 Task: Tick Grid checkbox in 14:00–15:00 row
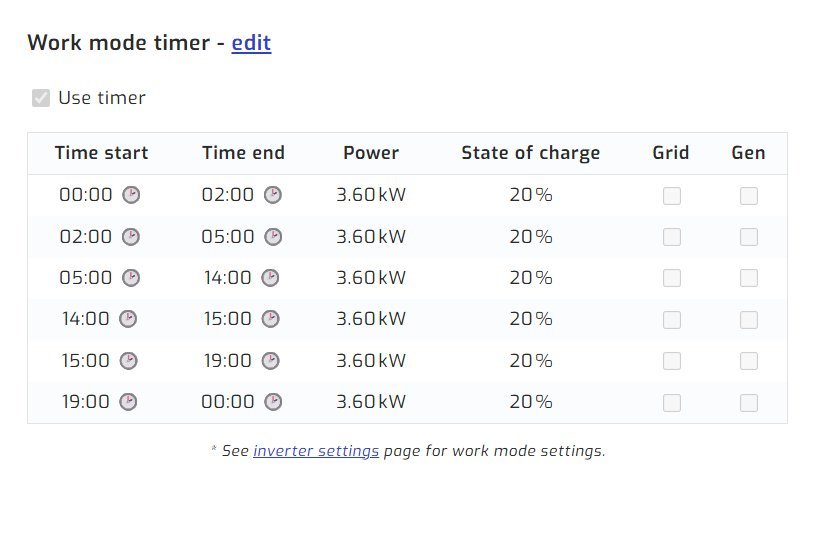click(x=672, y=320)
